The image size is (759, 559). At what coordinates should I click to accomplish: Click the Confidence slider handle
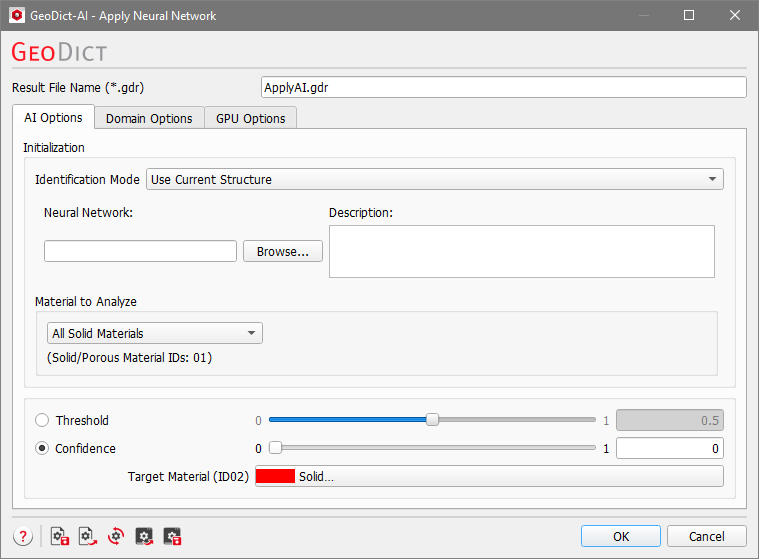click(275, 448)
